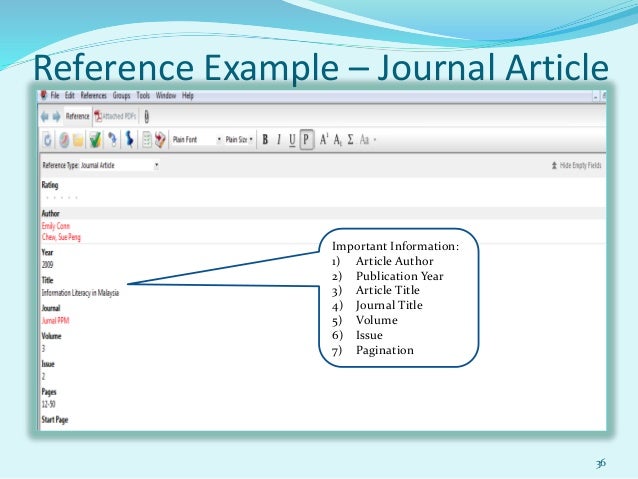Switch to the Attached PDFs tab
The width and height of the screenshot is (638, 479).
coord(115,116)
